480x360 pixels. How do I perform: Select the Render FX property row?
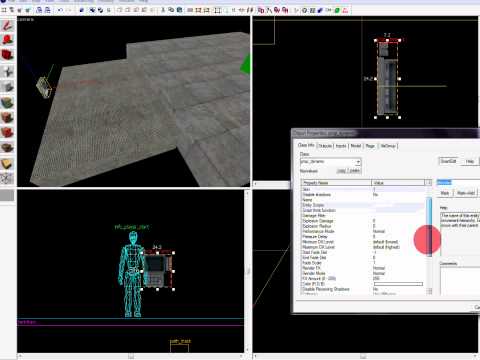(363, 268)
